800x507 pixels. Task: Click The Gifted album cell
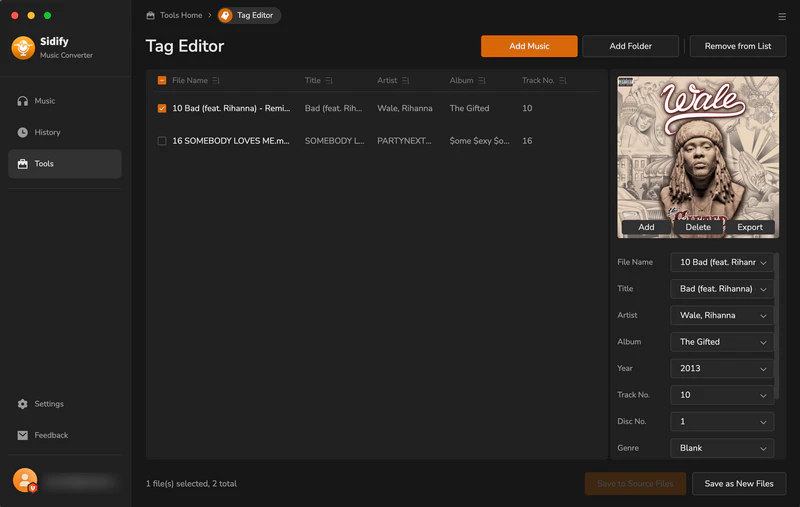[469, 108]
